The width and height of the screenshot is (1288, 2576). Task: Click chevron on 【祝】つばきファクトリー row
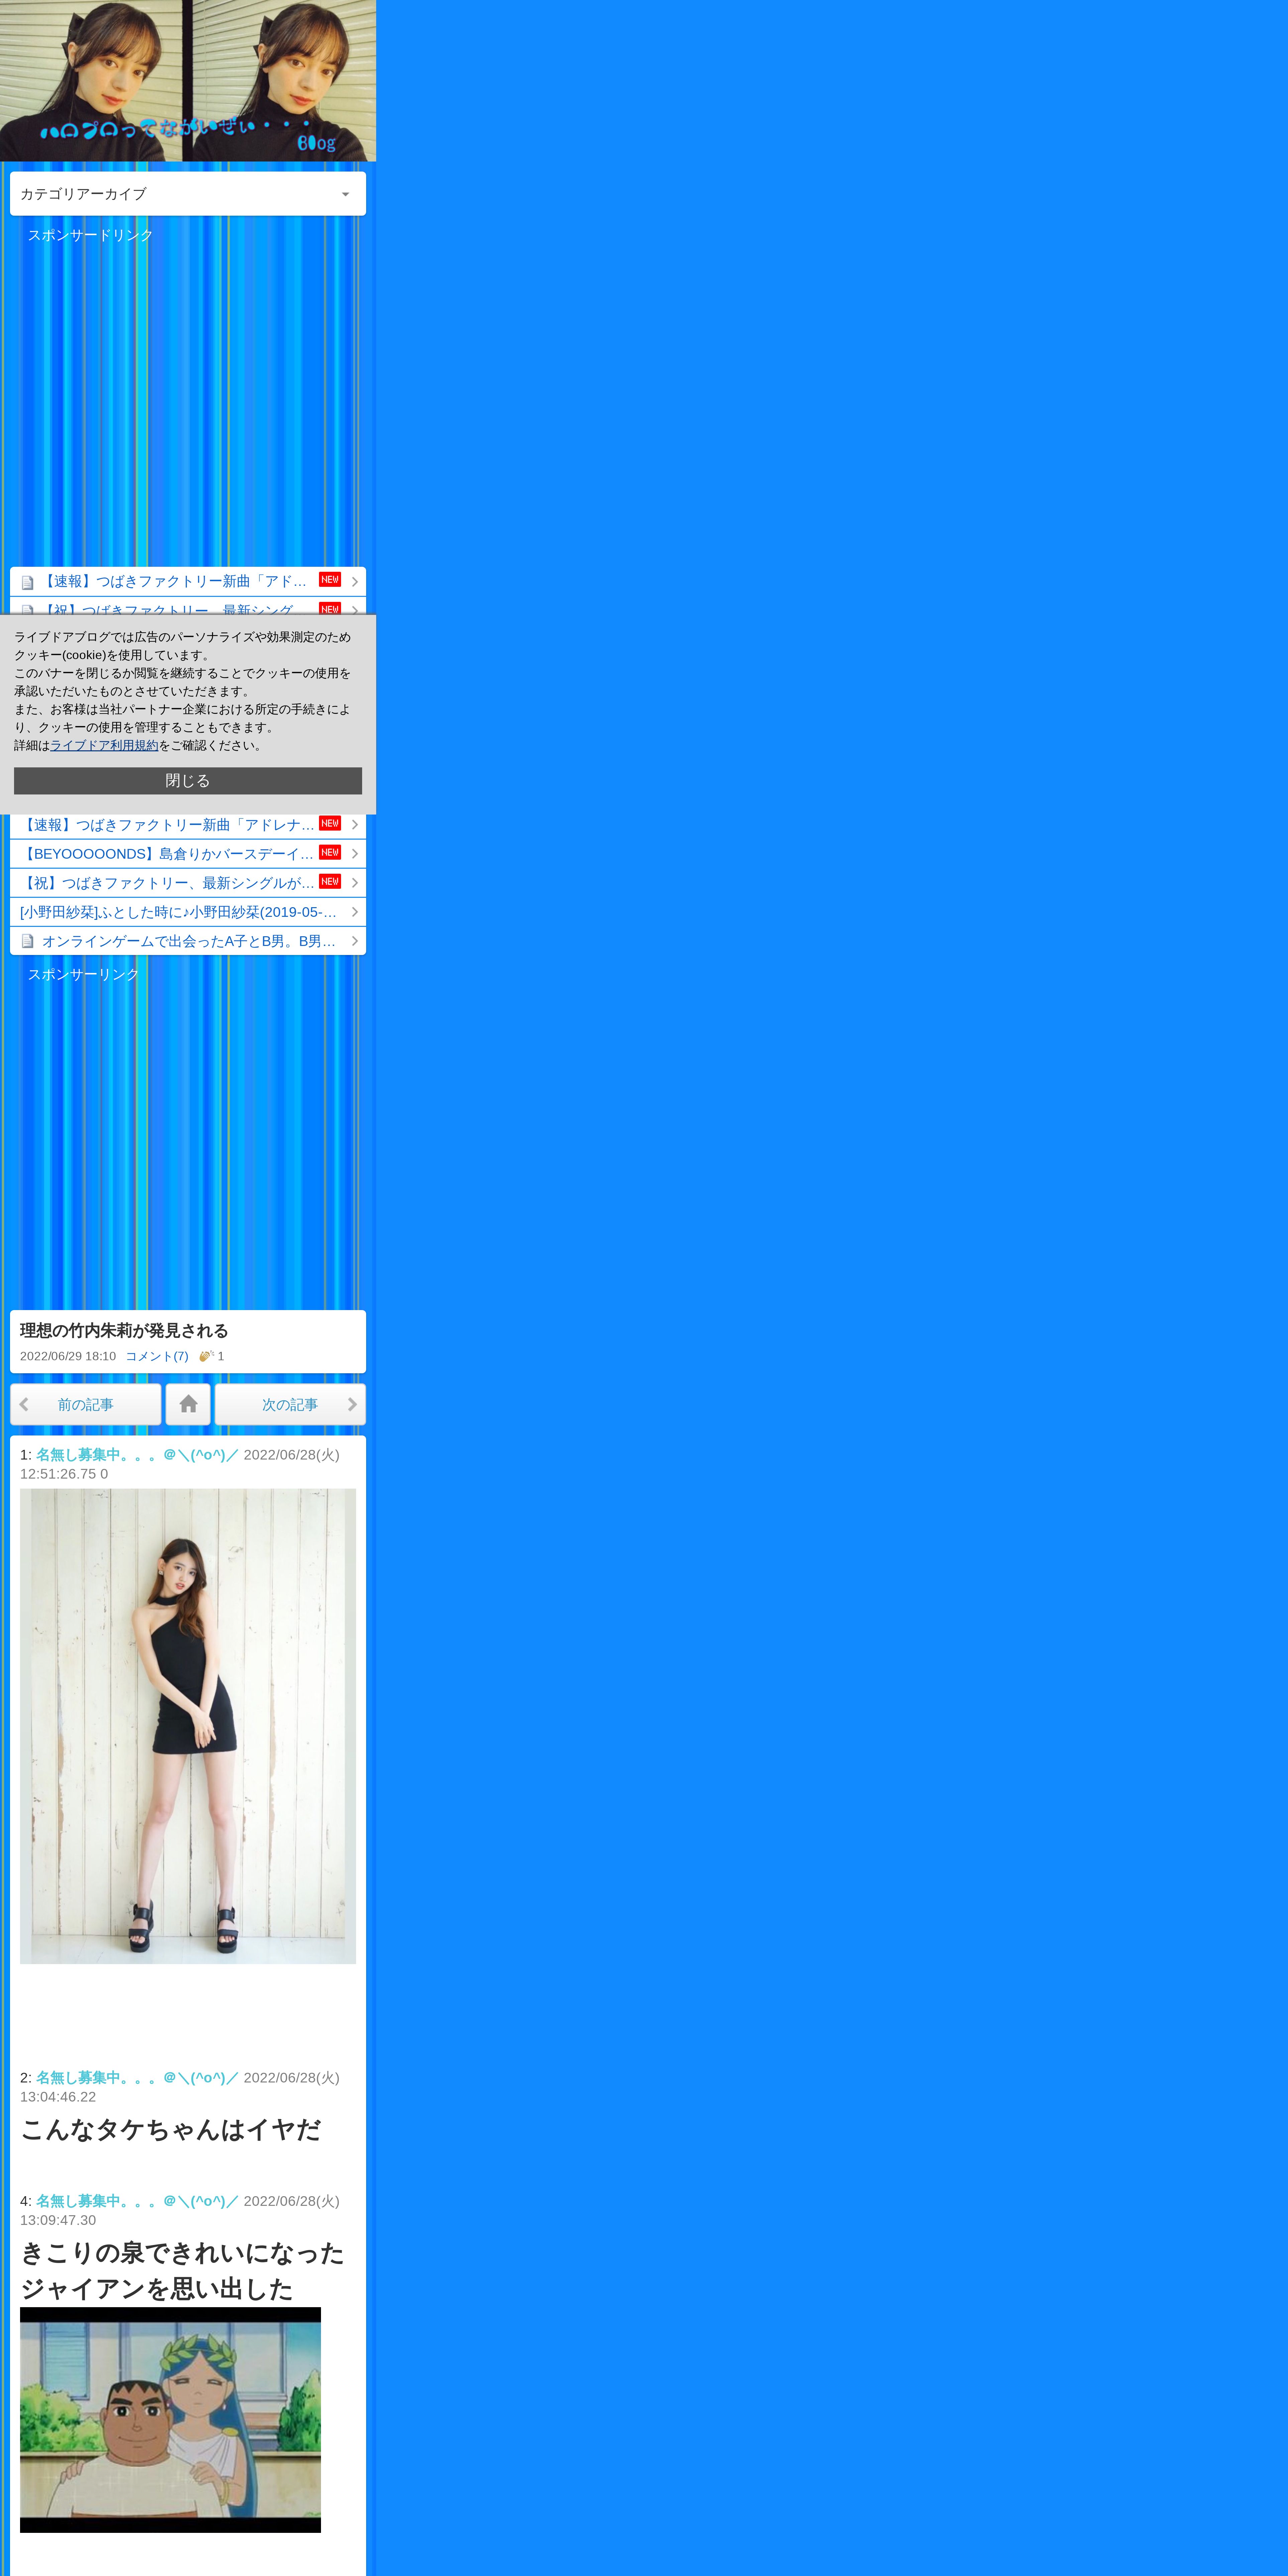coord(355,883)
